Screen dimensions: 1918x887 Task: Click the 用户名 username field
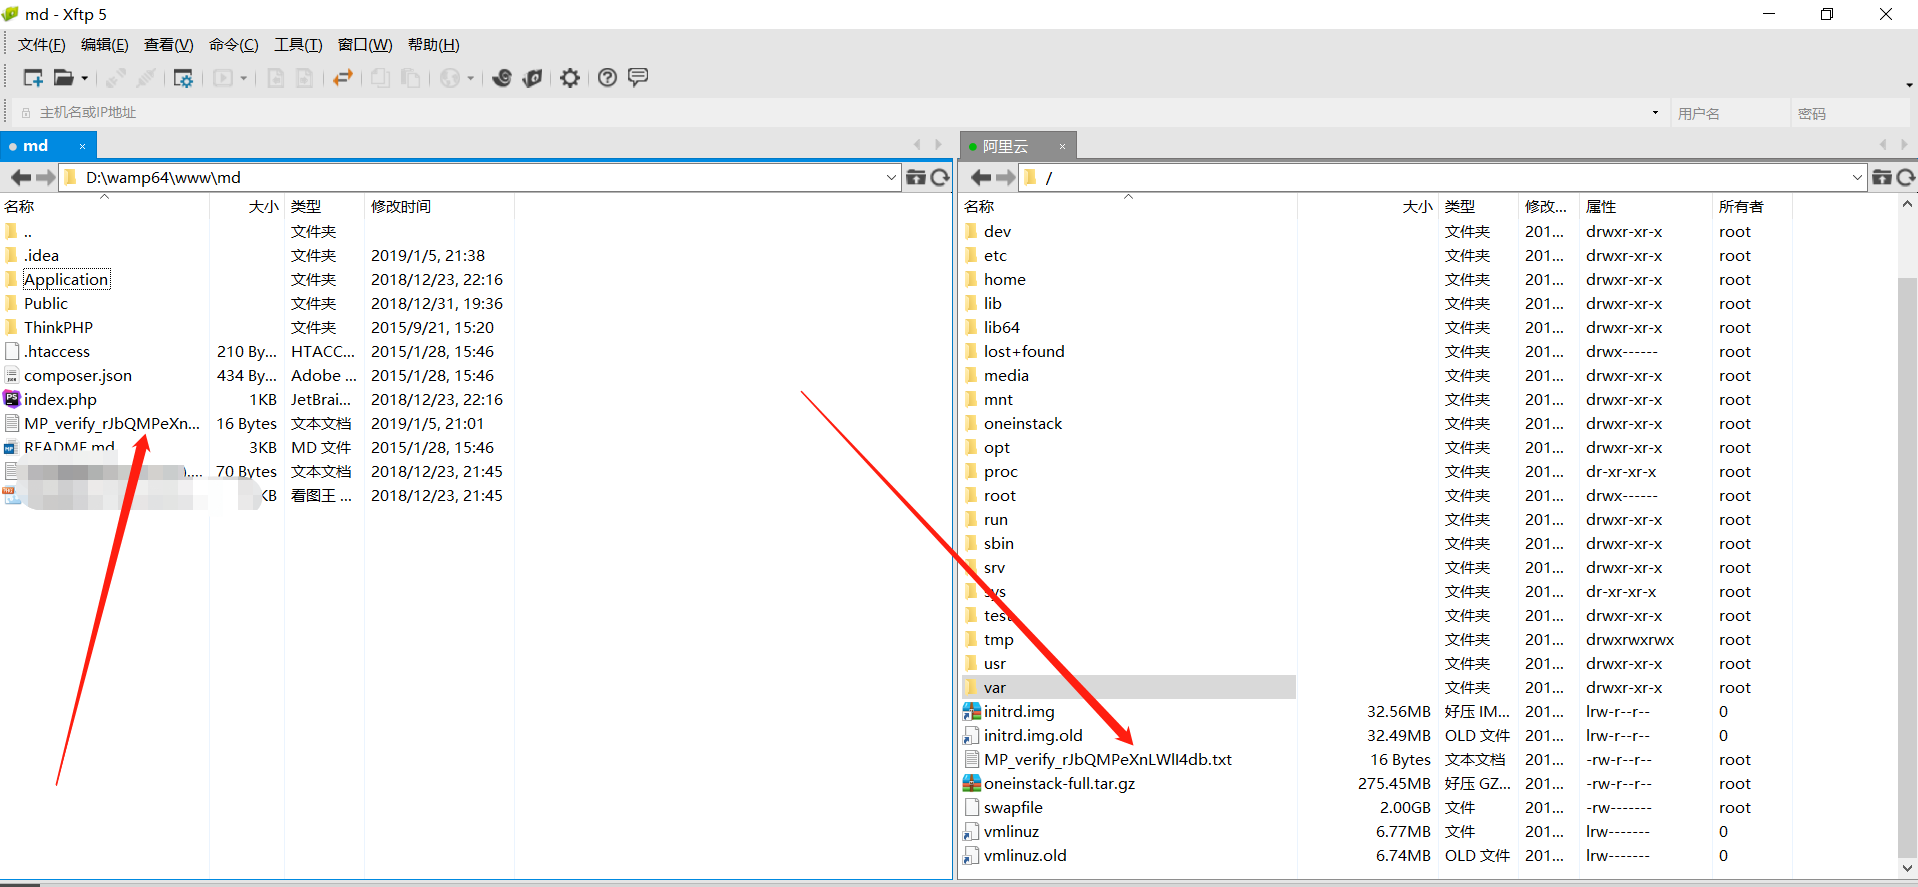click(x=1728, y=114)
